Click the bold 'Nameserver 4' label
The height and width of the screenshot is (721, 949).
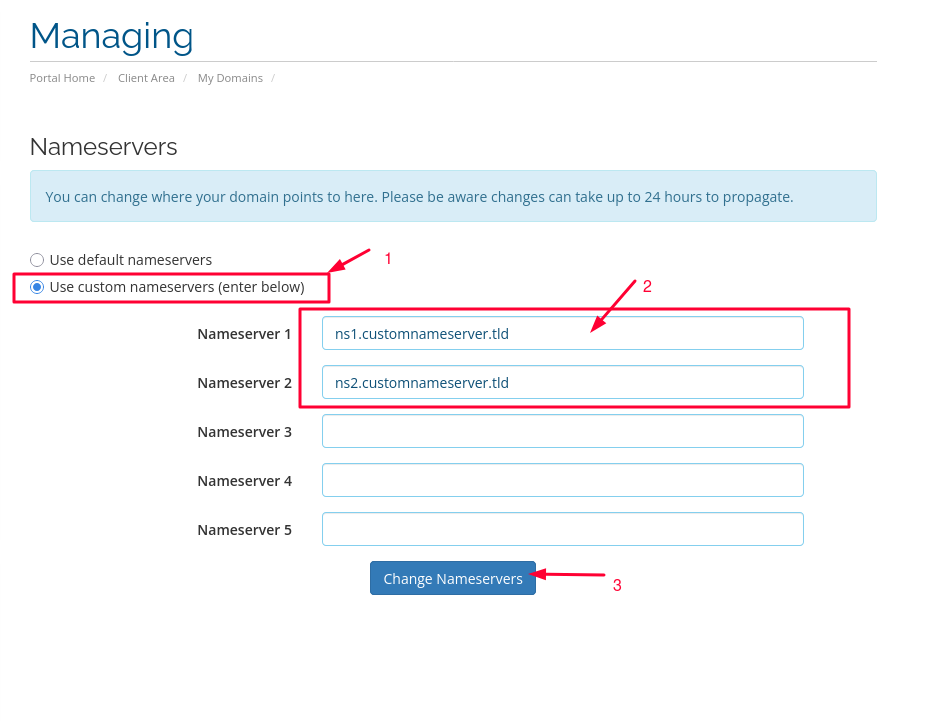[x=244, y=480]
